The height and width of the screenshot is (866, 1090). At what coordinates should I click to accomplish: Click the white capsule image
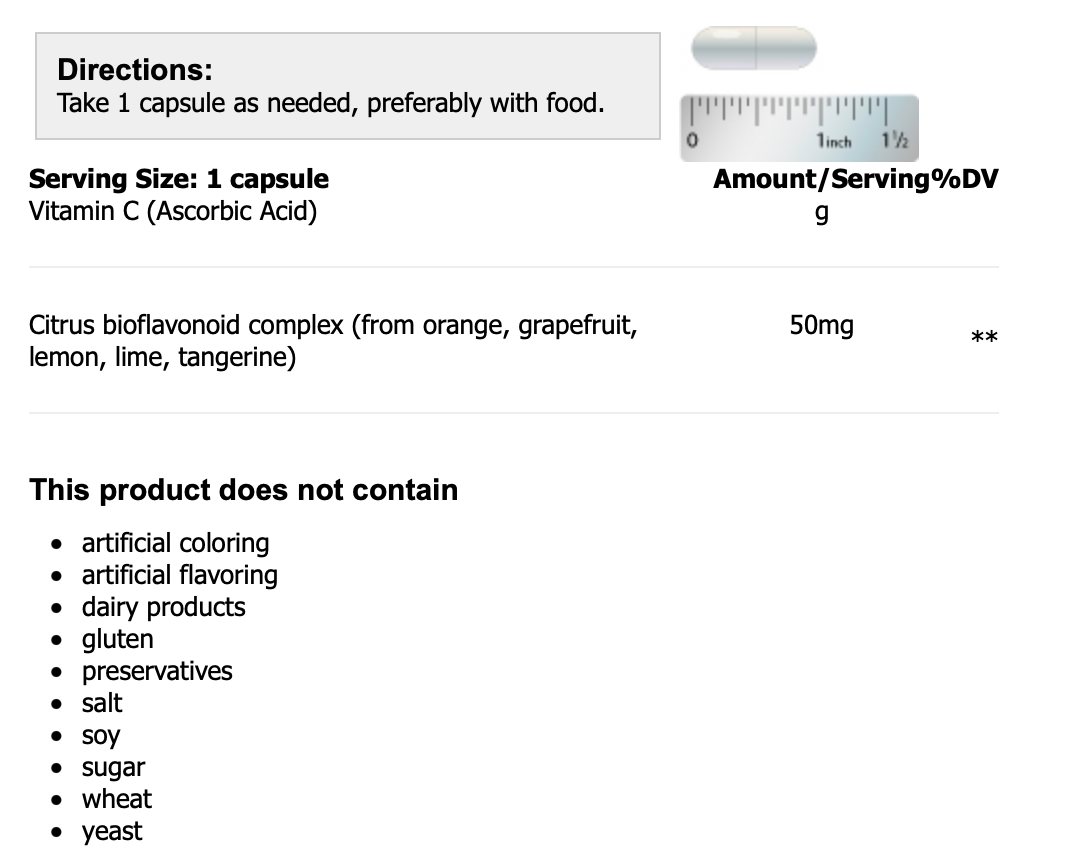[x=755, y=49]
